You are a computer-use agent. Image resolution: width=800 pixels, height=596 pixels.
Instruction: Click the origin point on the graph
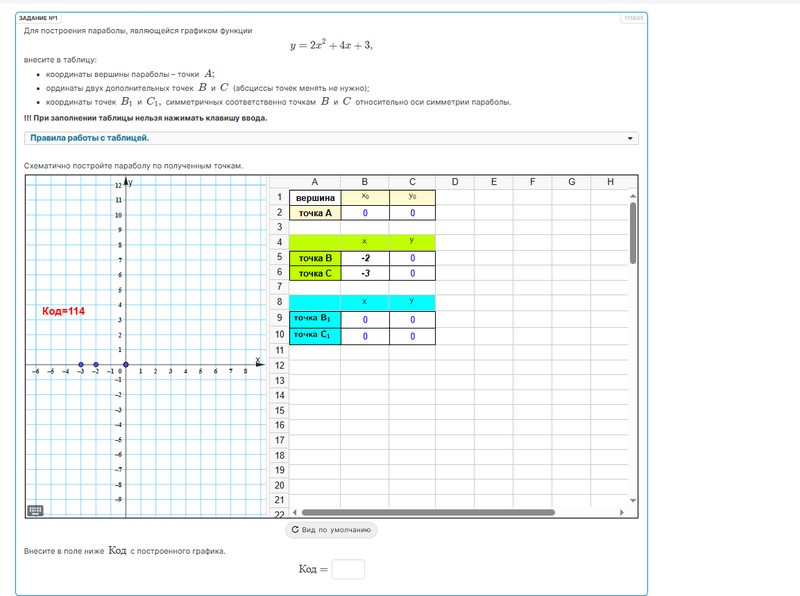[126, 365]
